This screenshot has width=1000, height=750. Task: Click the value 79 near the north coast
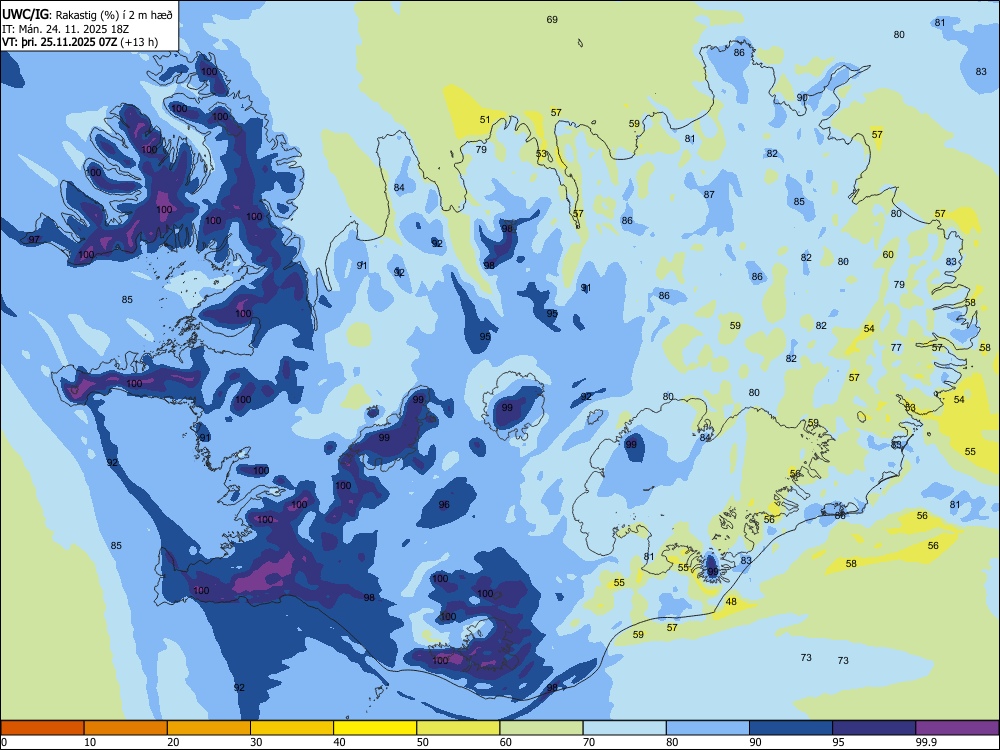(482, 149)
